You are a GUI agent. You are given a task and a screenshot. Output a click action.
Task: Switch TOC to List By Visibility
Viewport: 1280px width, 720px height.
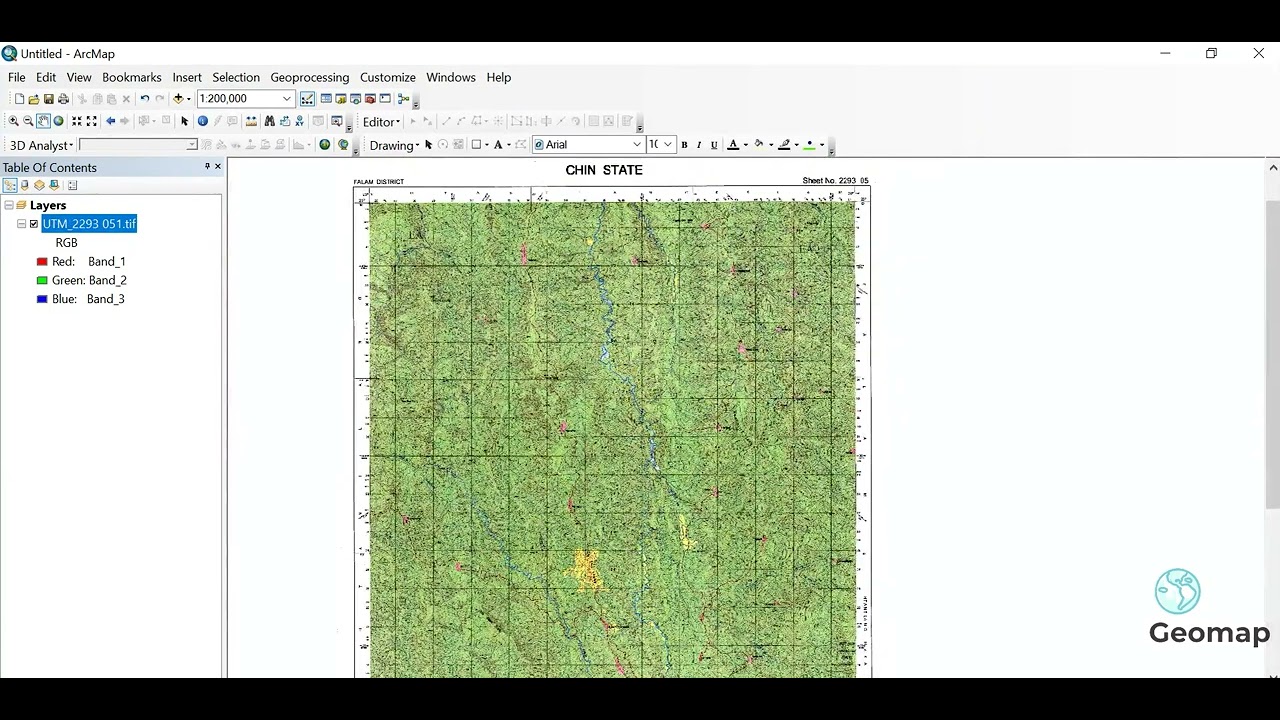pyautogui.click(x=40, y=185)
